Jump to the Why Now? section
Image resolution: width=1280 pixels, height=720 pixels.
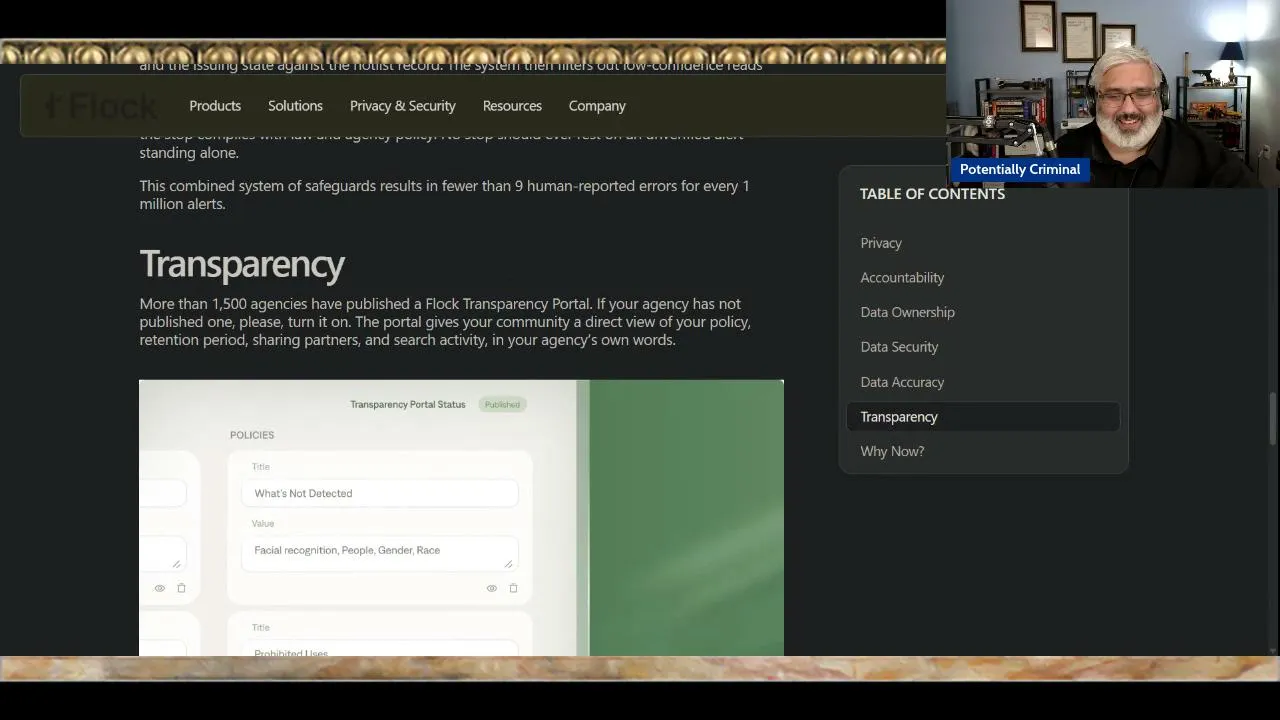click(x=892, y=452)
